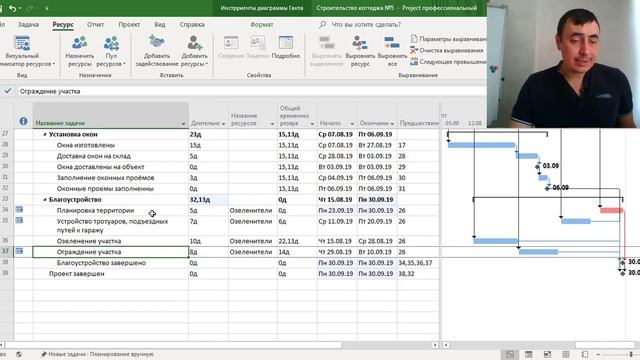Viewport: 640px width, 360px height.
Task: Click Level All icon
Action: 392,43
